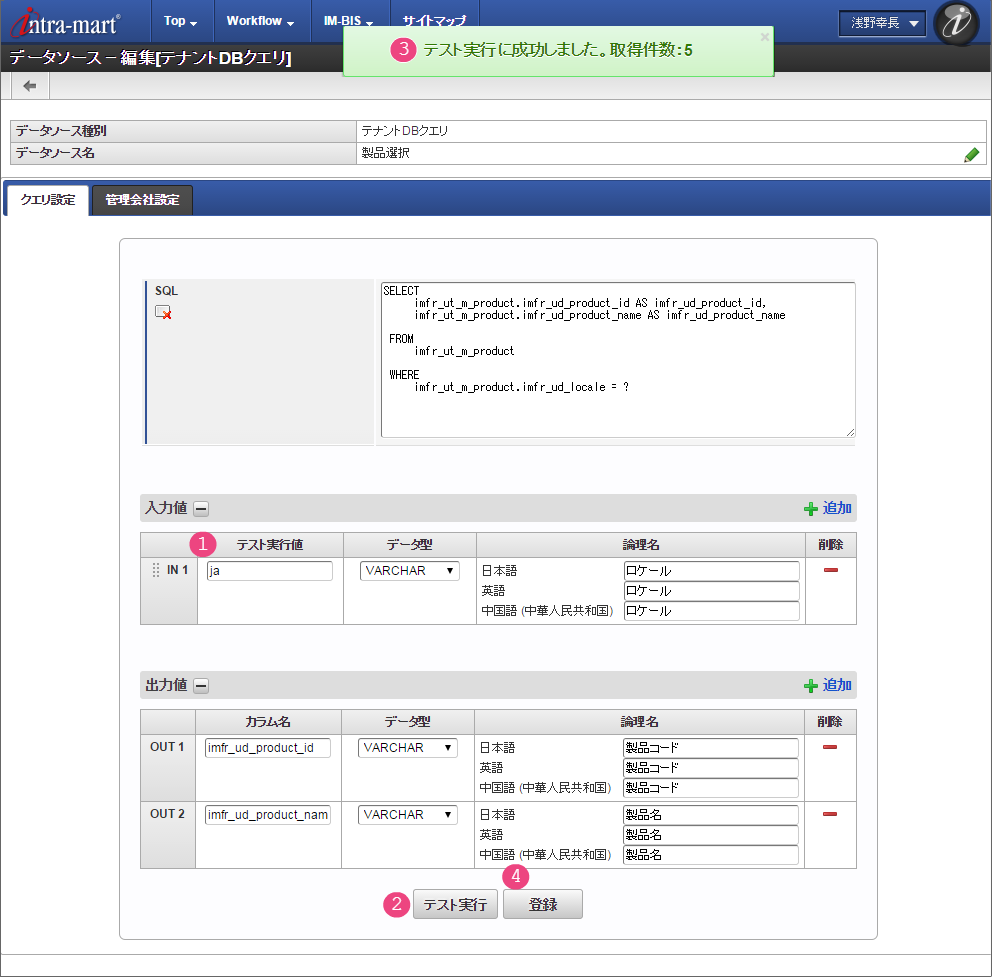Switch to the 管理会社設定 tab
Image resolution: width=992 pixels, height=977 pixels.
click(142, 200)
